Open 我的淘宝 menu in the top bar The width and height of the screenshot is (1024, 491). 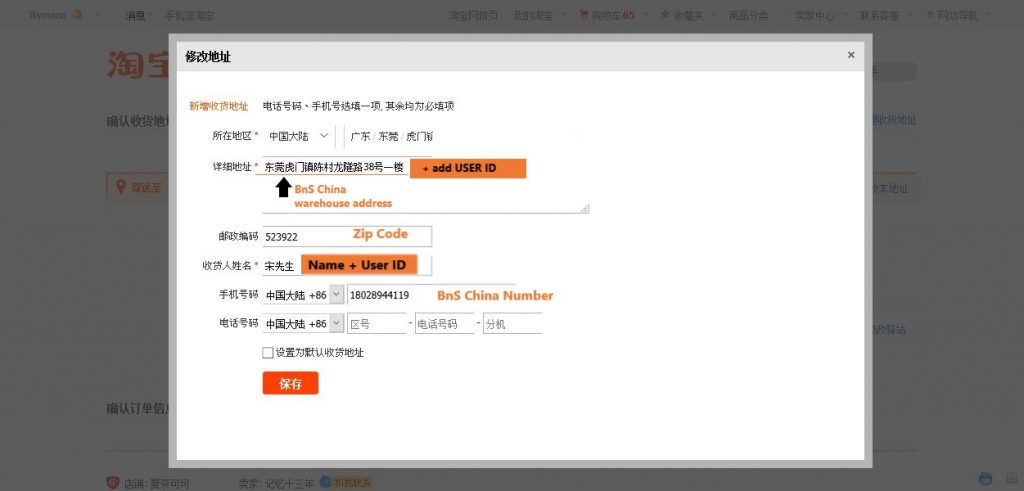[x=533, y=15]
